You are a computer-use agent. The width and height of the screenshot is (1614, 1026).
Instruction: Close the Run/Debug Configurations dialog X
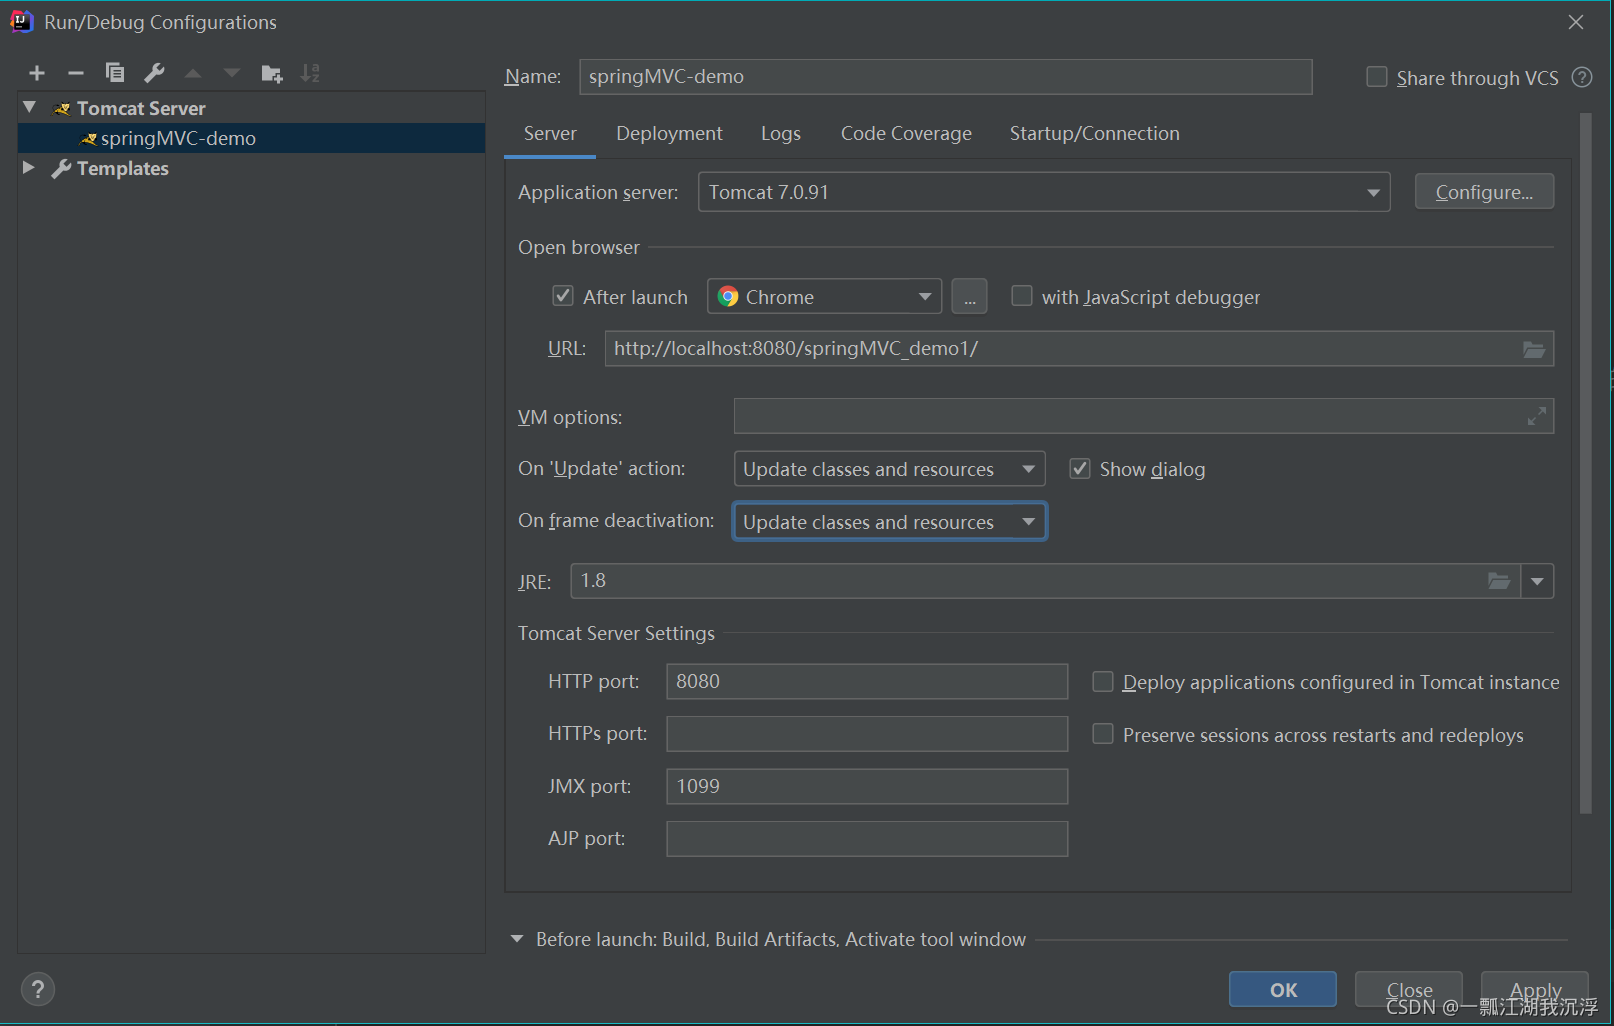click(x=1576, y=22)
